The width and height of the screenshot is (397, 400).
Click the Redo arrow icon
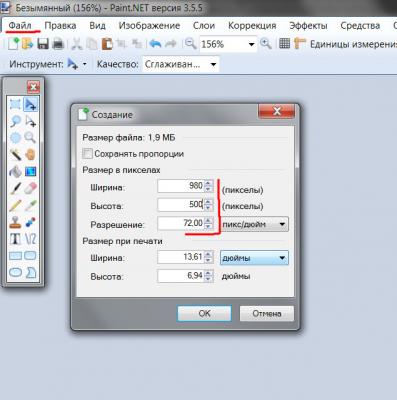pyautogui.click(x=171, y=44)
